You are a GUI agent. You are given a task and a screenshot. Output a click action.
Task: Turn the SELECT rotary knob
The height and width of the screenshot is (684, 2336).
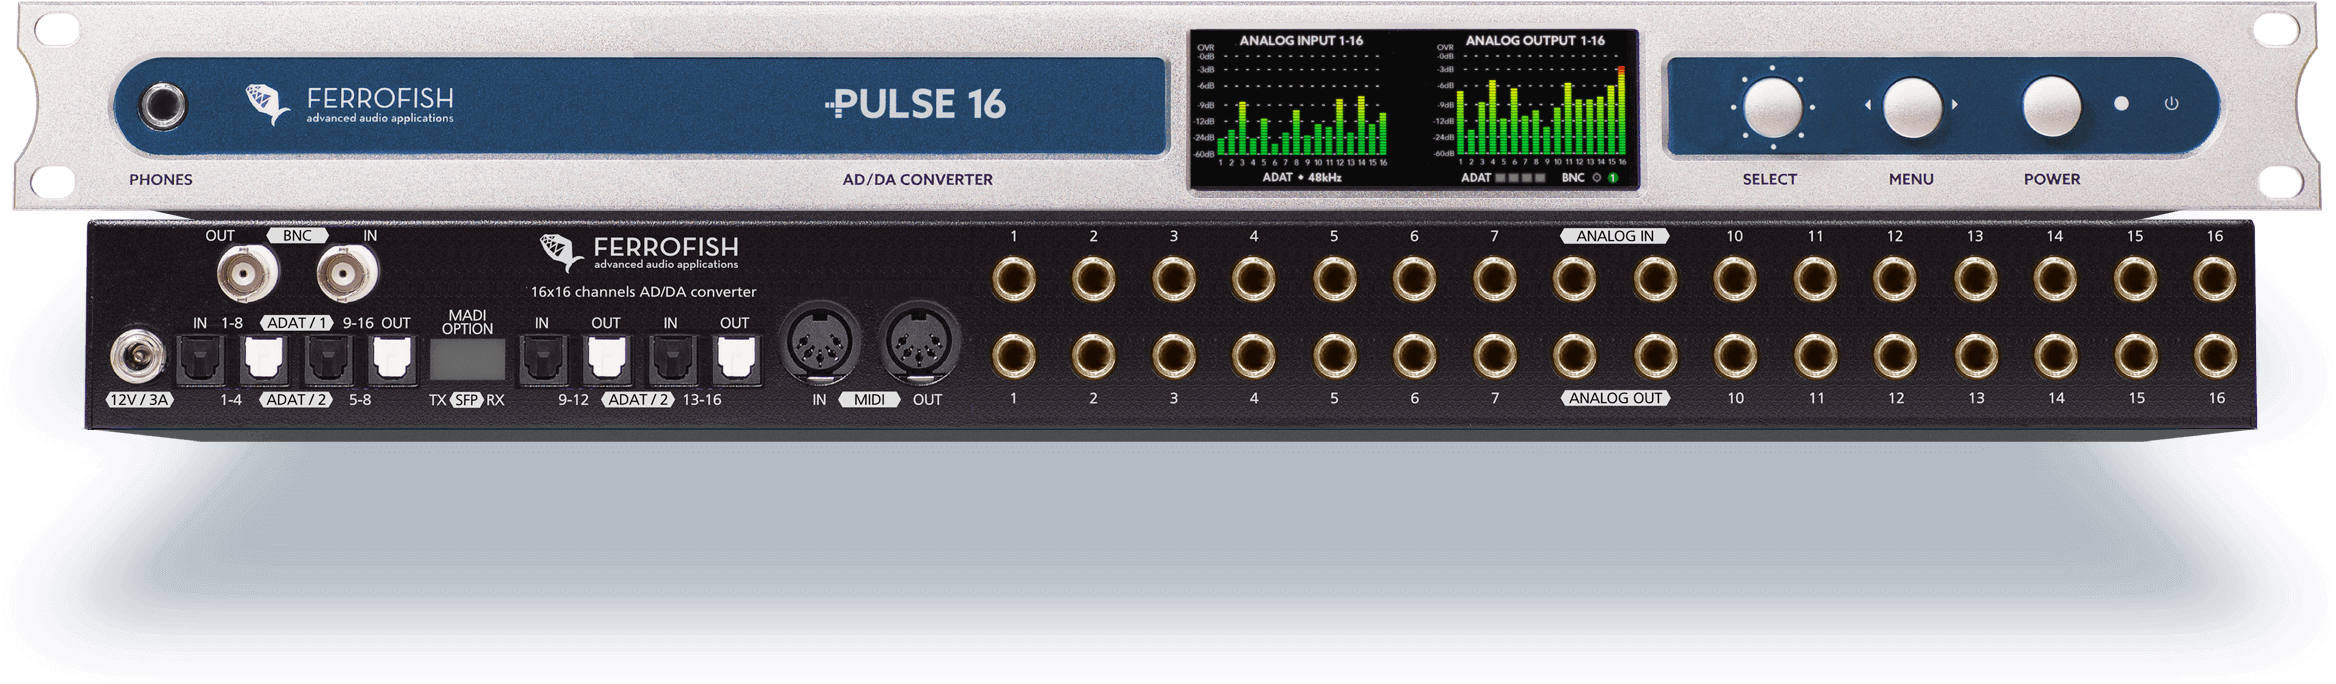[x=1772, y=106]
